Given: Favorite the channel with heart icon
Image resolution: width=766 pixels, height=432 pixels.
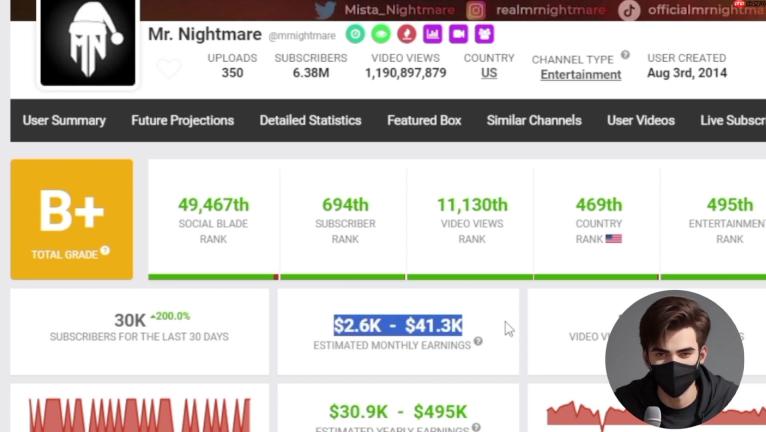Looking at the screenshot, I should pyautogui.click(x=169, y=68).
